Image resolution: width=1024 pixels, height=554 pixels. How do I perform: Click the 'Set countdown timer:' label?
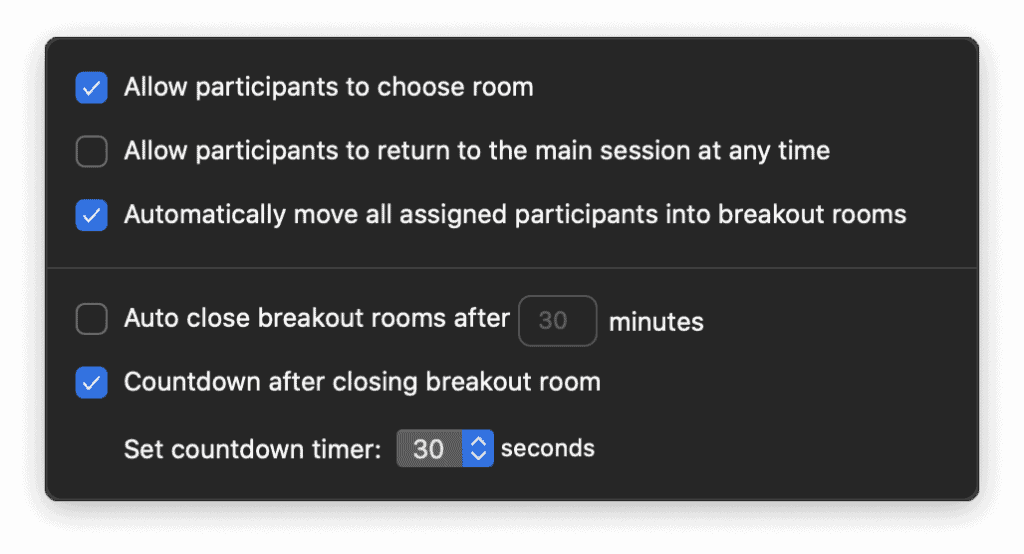point(253,449)
